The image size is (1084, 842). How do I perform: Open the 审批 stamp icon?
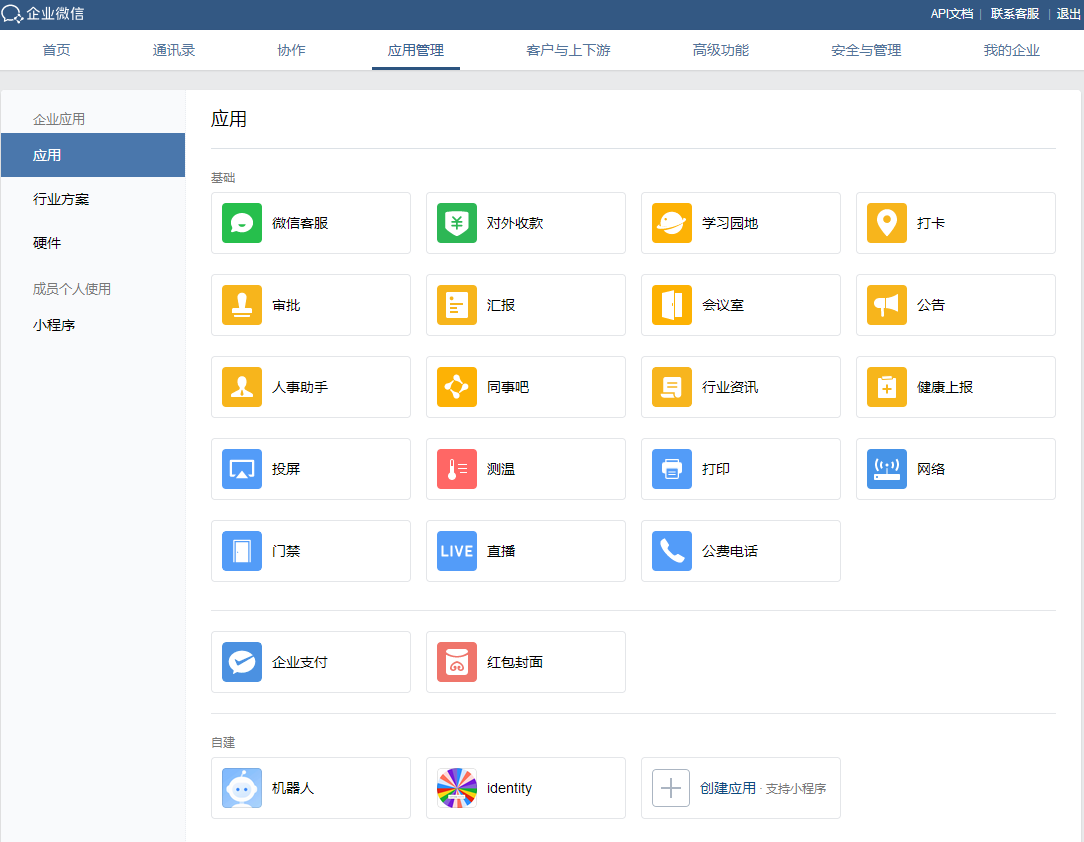pos(242,305)
